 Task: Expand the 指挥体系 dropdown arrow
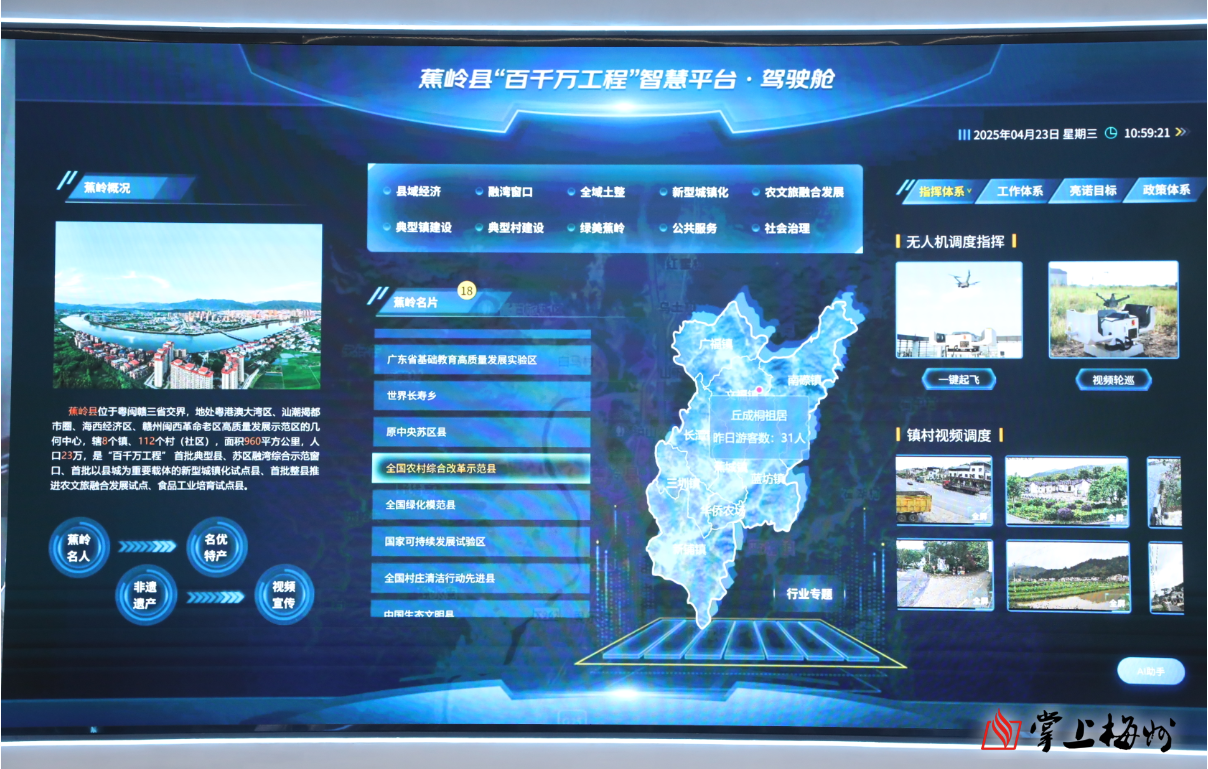coord(970,190)
